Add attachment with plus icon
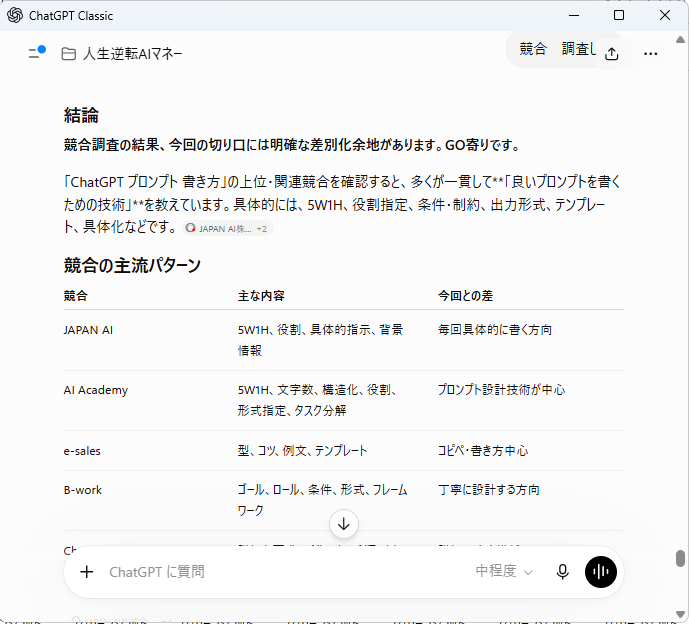689x624 pixels. pyautogui.click(x=87, y=572)
